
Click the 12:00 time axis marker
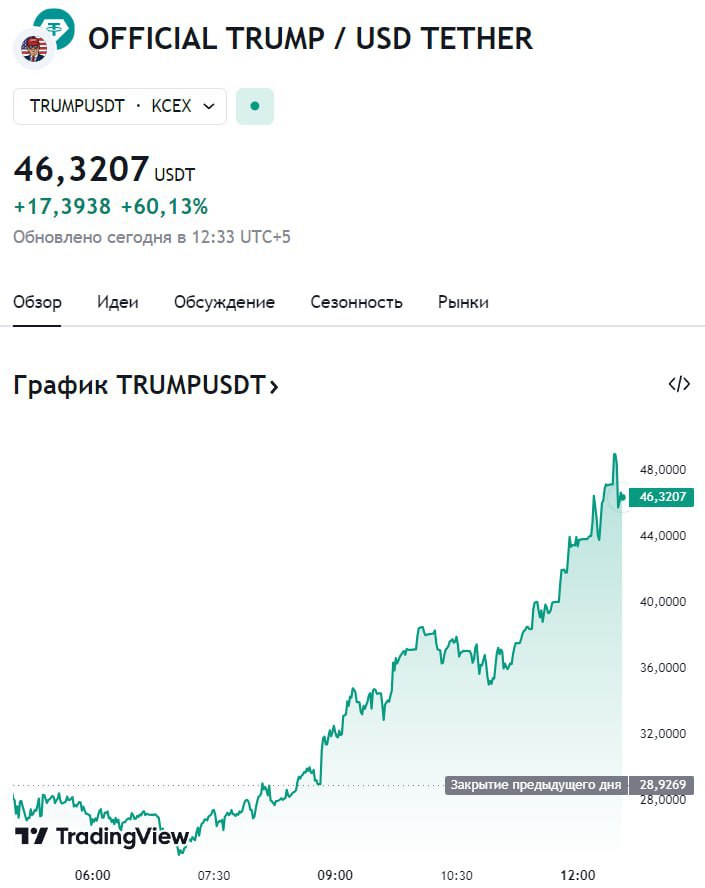click(578, 874)
